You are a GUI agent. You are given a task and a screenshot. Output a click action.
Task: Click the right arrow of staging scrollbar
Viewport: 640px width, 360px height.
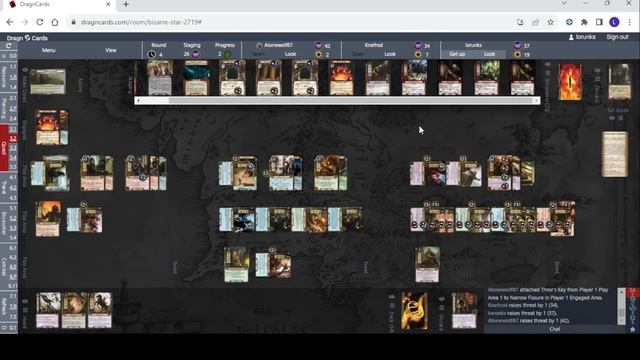[x=536, y=100]
